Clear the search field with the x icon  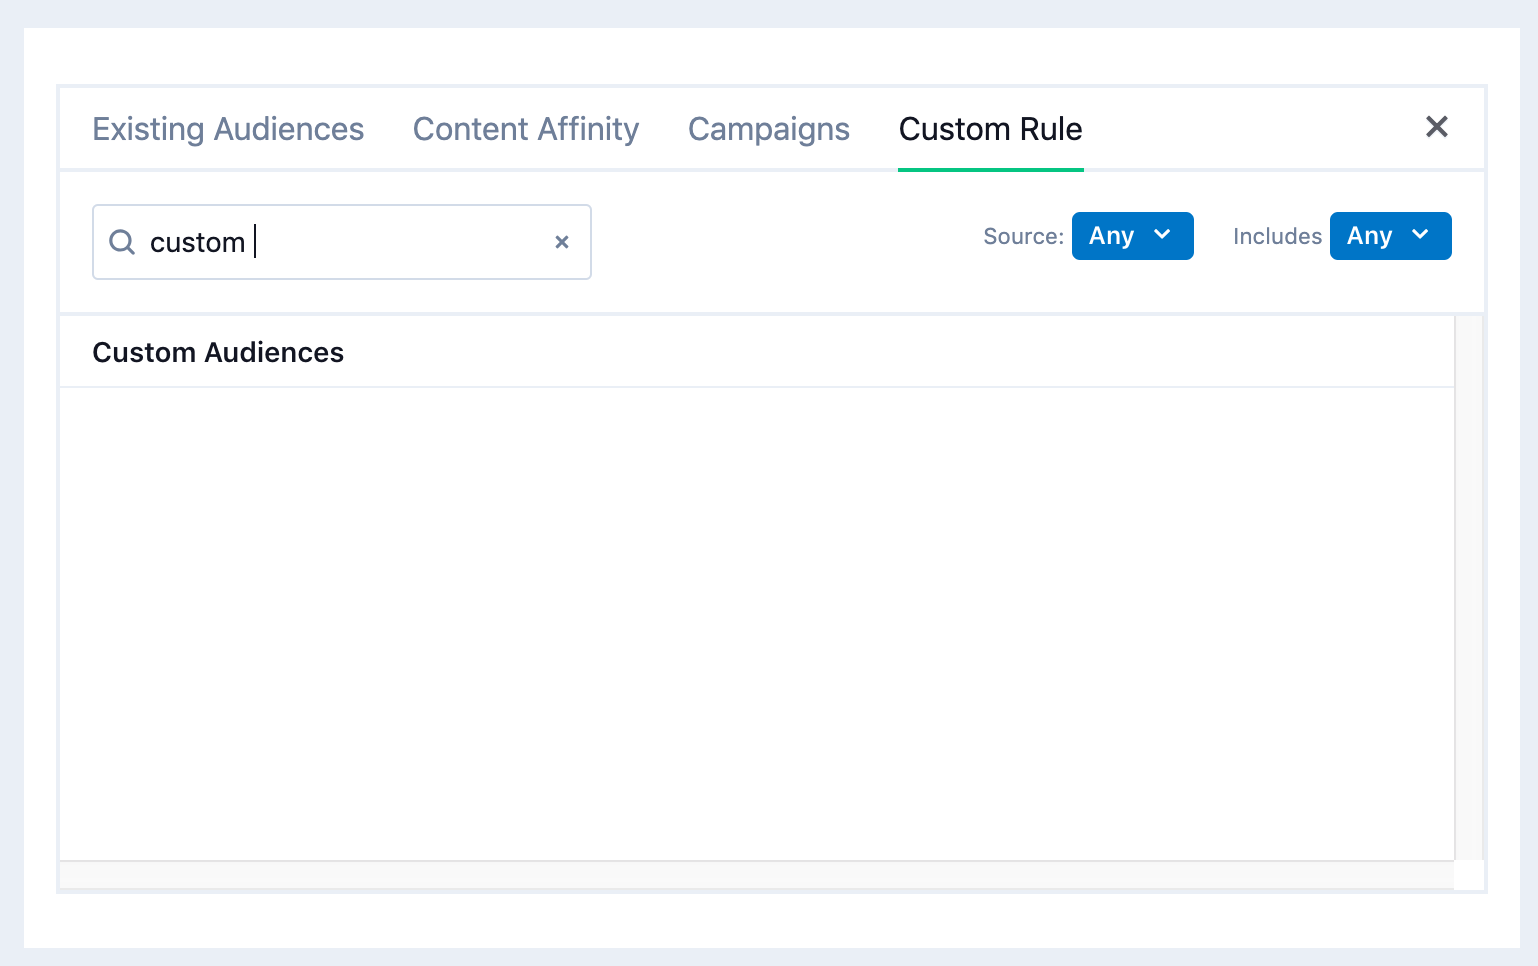[562, 242]
